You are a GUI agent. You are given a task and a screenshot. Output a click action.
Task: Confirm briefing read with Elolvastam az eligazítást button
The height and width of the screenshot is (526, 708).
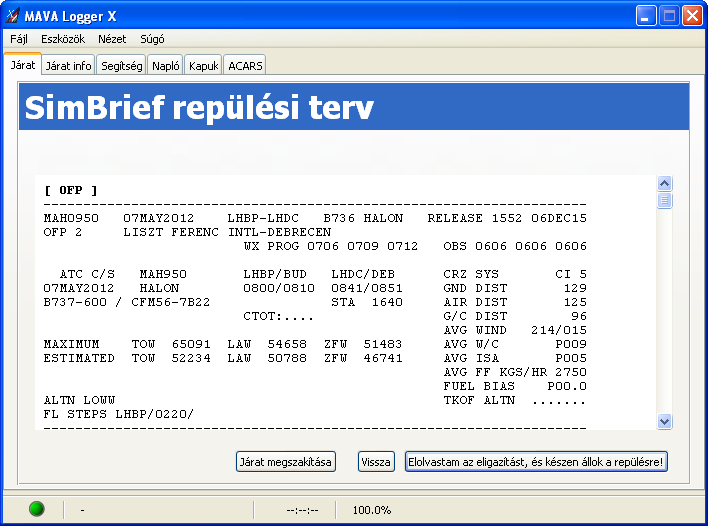click(x=536, y=462)
